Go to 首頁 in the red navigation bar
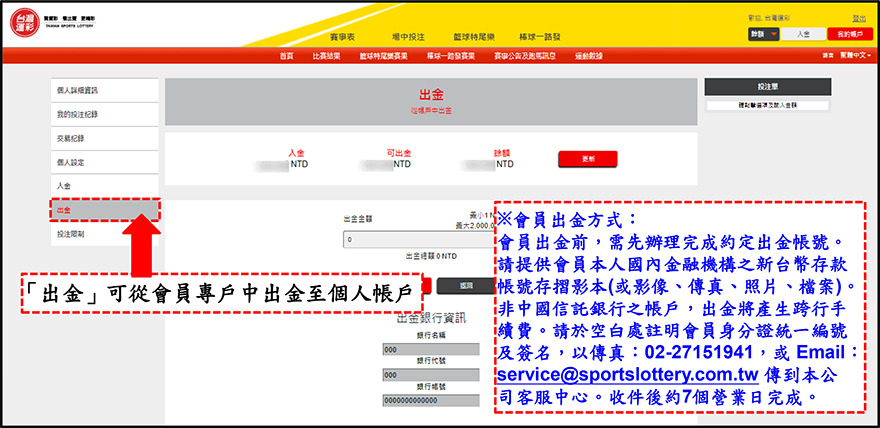 (287, 56)
